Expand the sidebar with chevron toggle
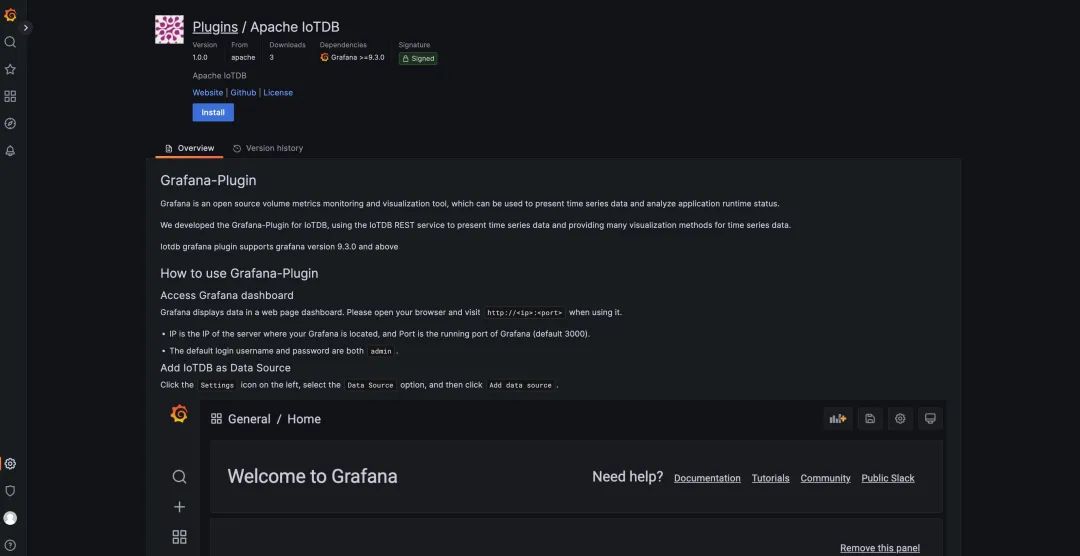Screen dimensions: 1080x556 26,28
